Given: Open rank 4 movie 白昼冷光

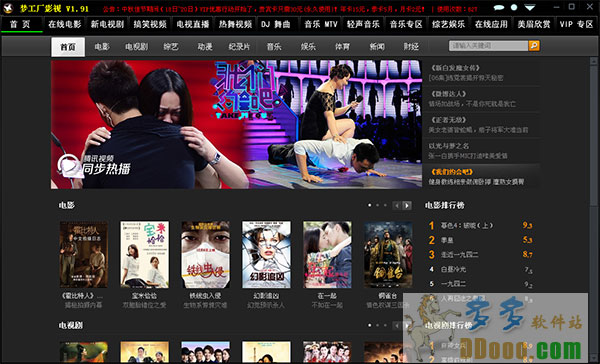Looking at the screenshot, I should [x=453, y=269].
